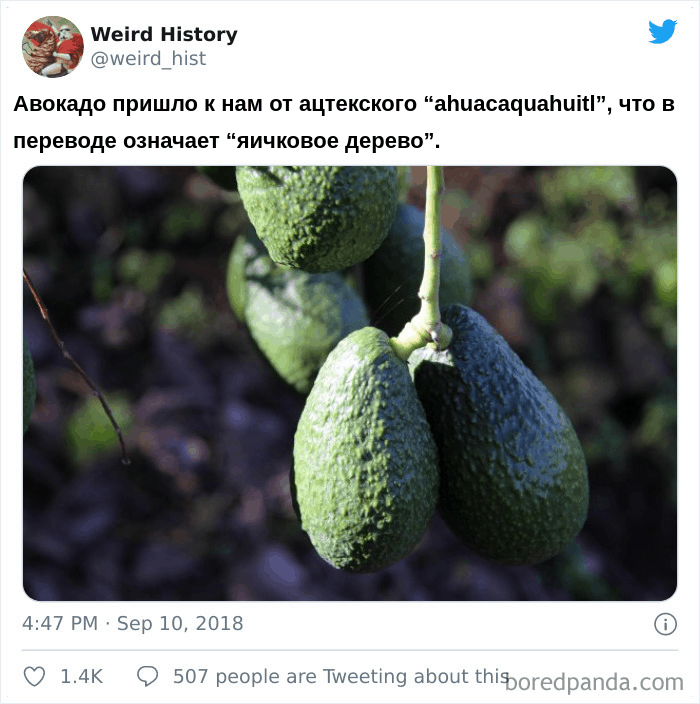
Task: Click the 1.4K likes count
Action: pos(82,677)
